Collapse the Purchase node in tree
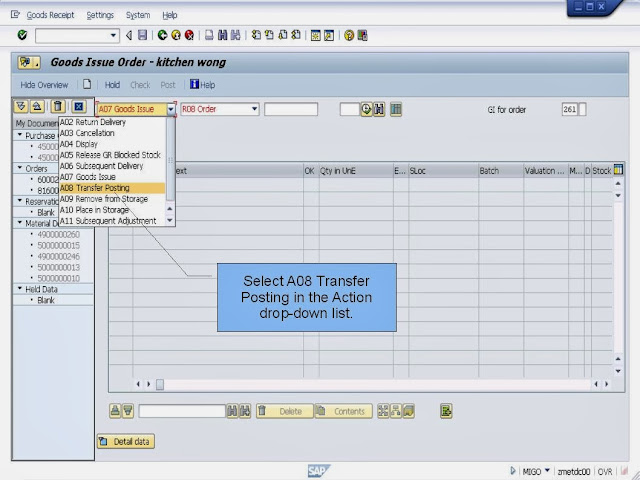This screenshot has height=480, width=640. [x=20, y=134]
